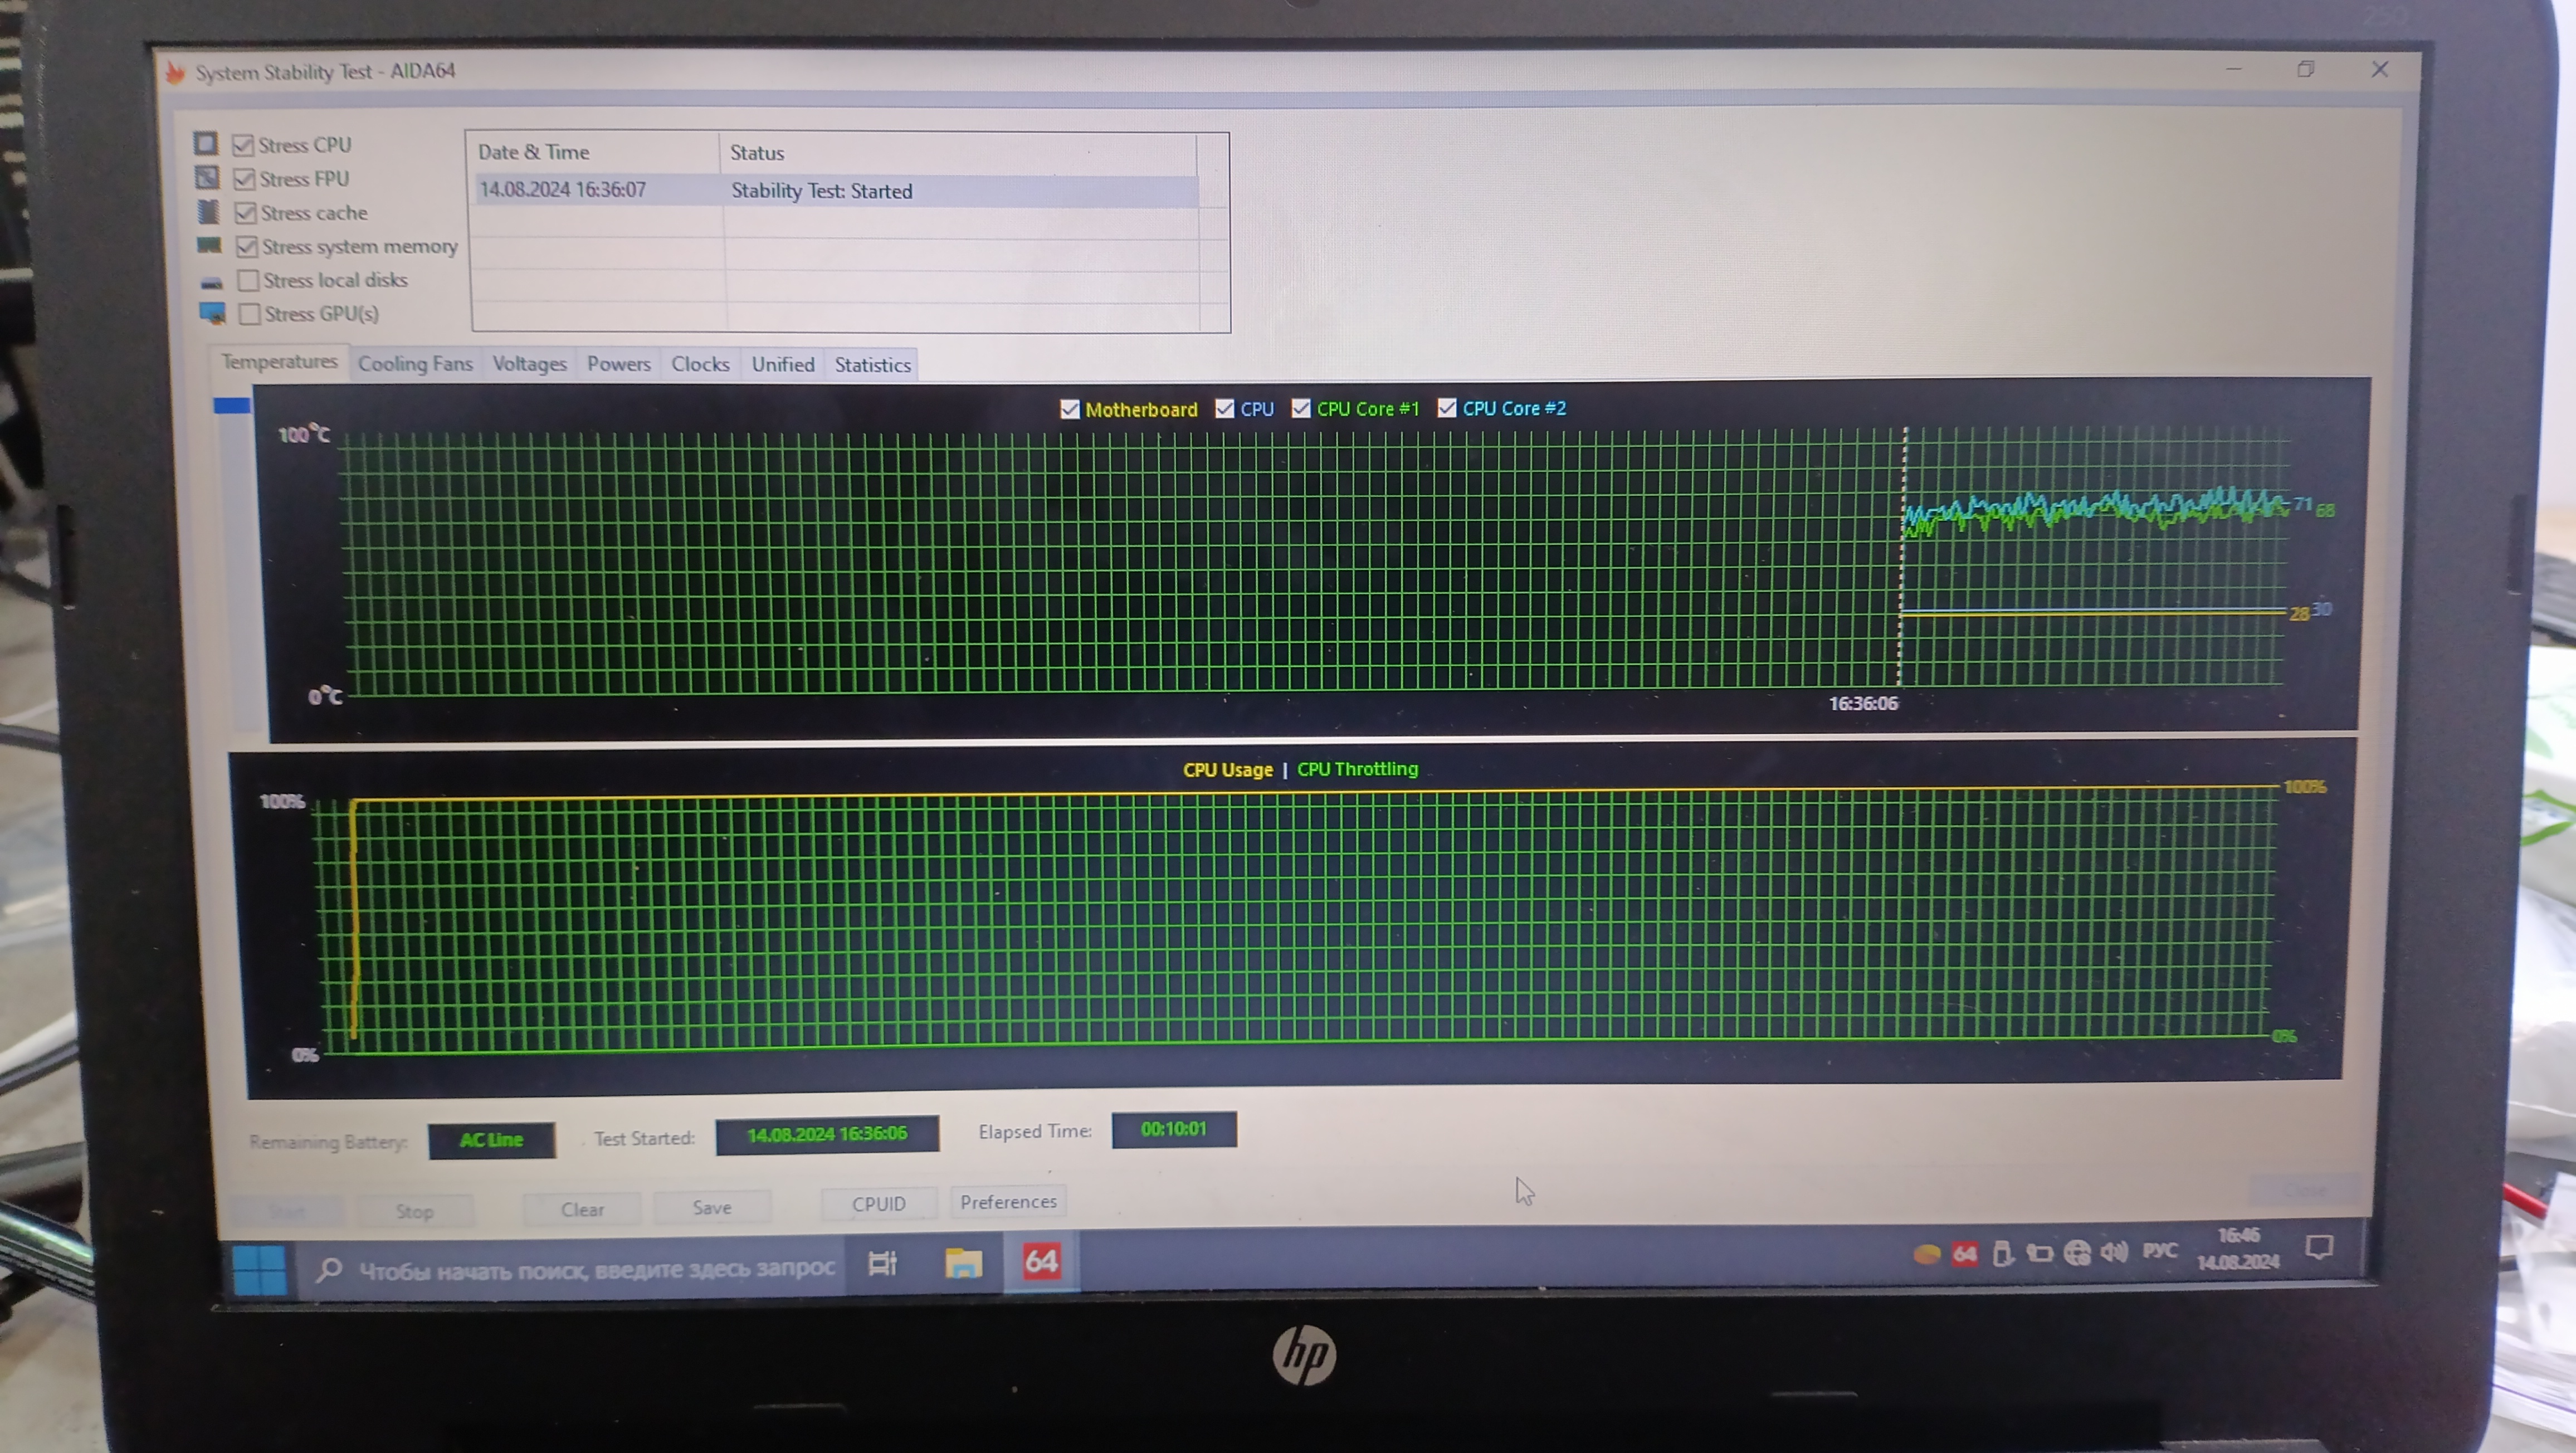
Task: Click the Elapsed Time value 00:10:01
Action: 1174,1129
